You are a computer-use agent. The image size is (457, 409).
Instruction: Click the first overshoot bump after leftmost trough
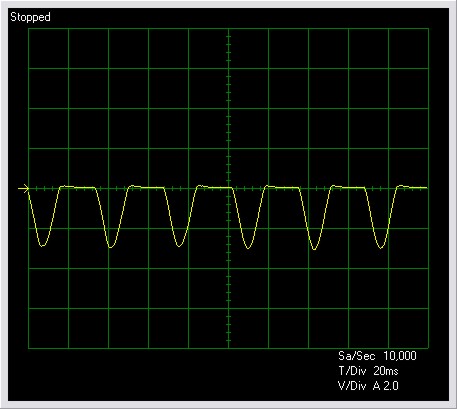67,186
